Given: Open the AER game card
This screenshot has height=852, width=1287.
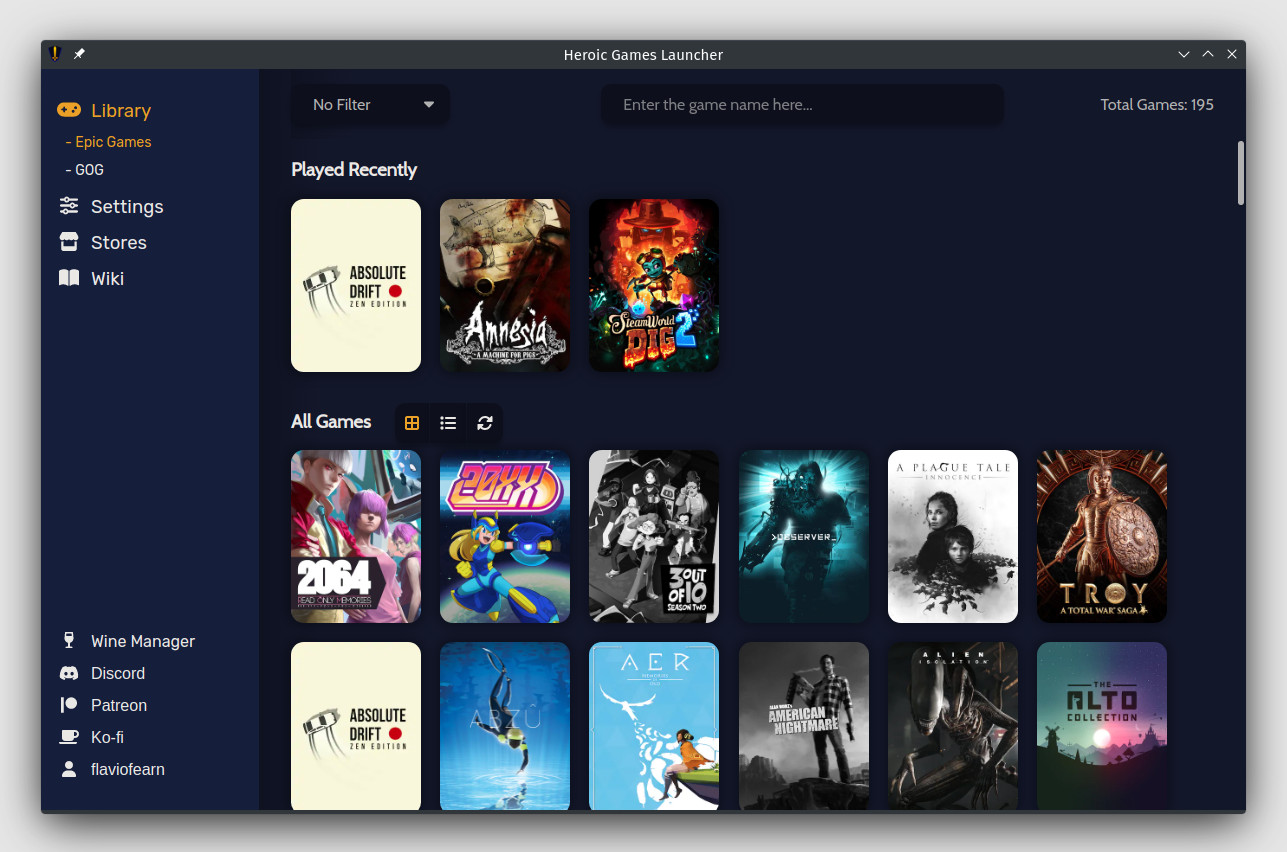Looking at the screenshot, I should (654, 726).
